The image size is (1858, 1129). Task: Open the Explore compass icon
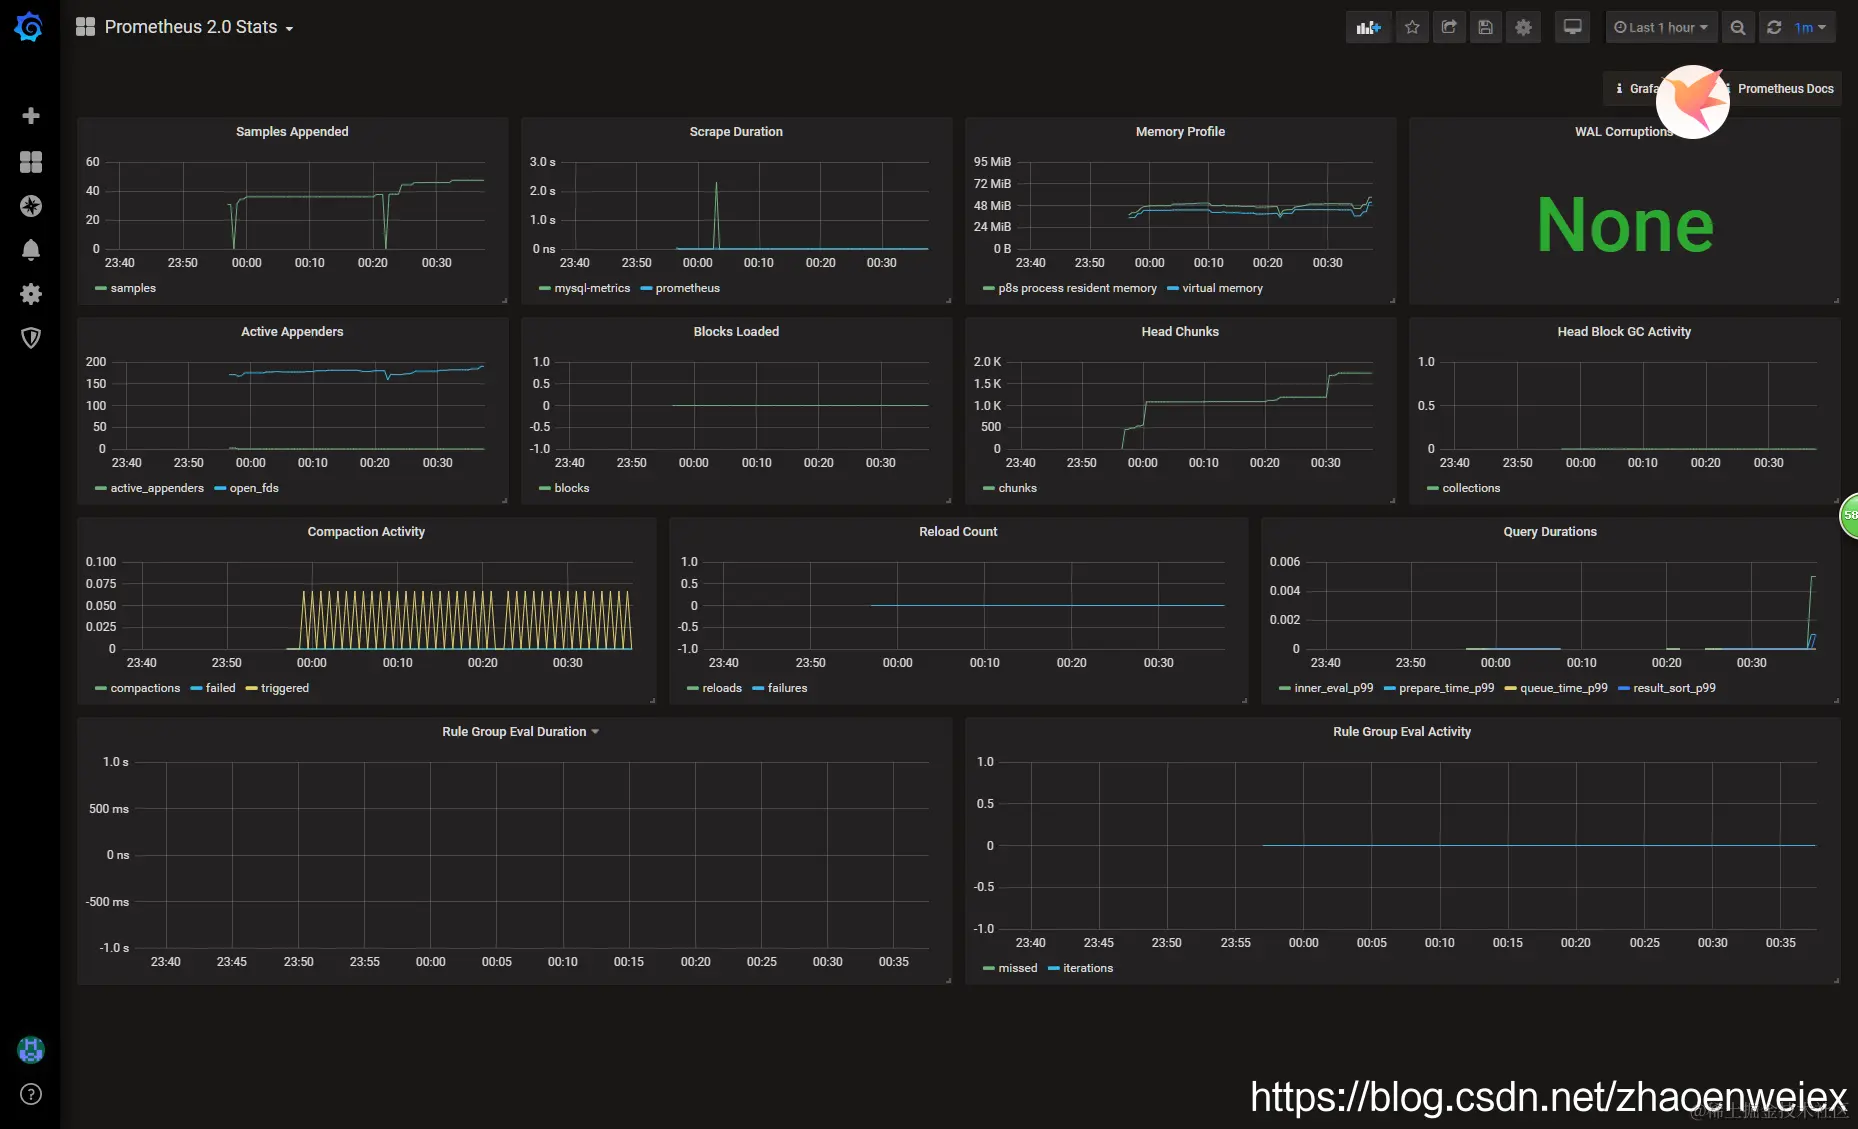point(31,206)
